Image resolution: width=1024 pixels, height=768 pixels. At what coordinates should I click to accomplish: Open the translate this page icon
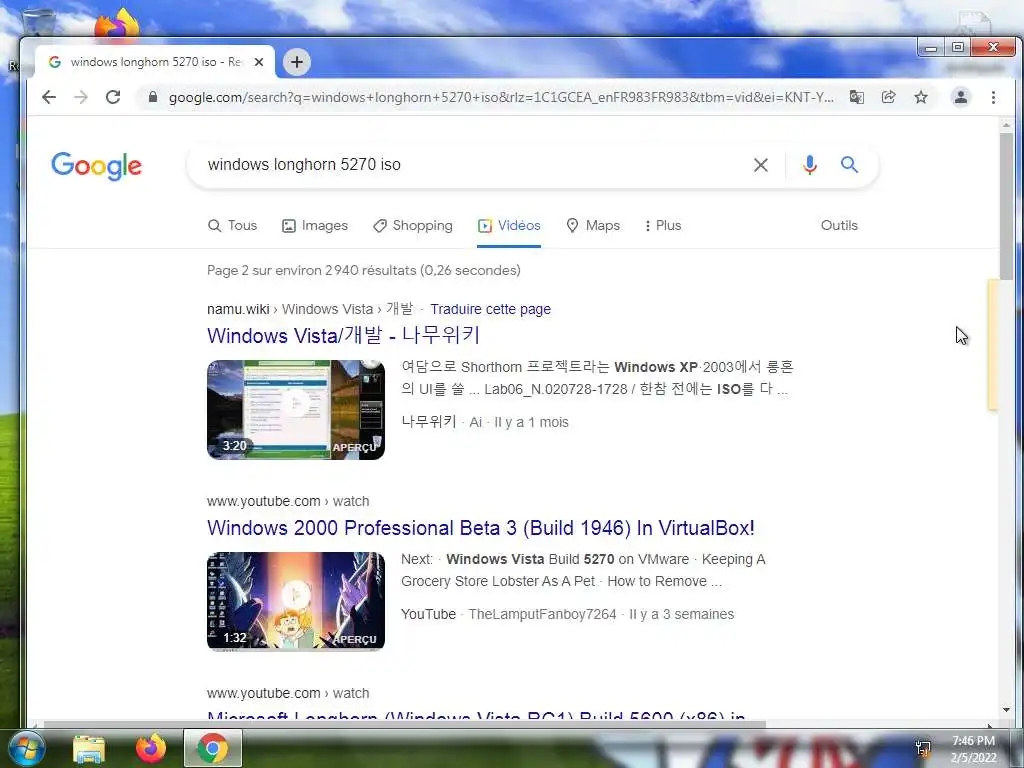[856, 97]
